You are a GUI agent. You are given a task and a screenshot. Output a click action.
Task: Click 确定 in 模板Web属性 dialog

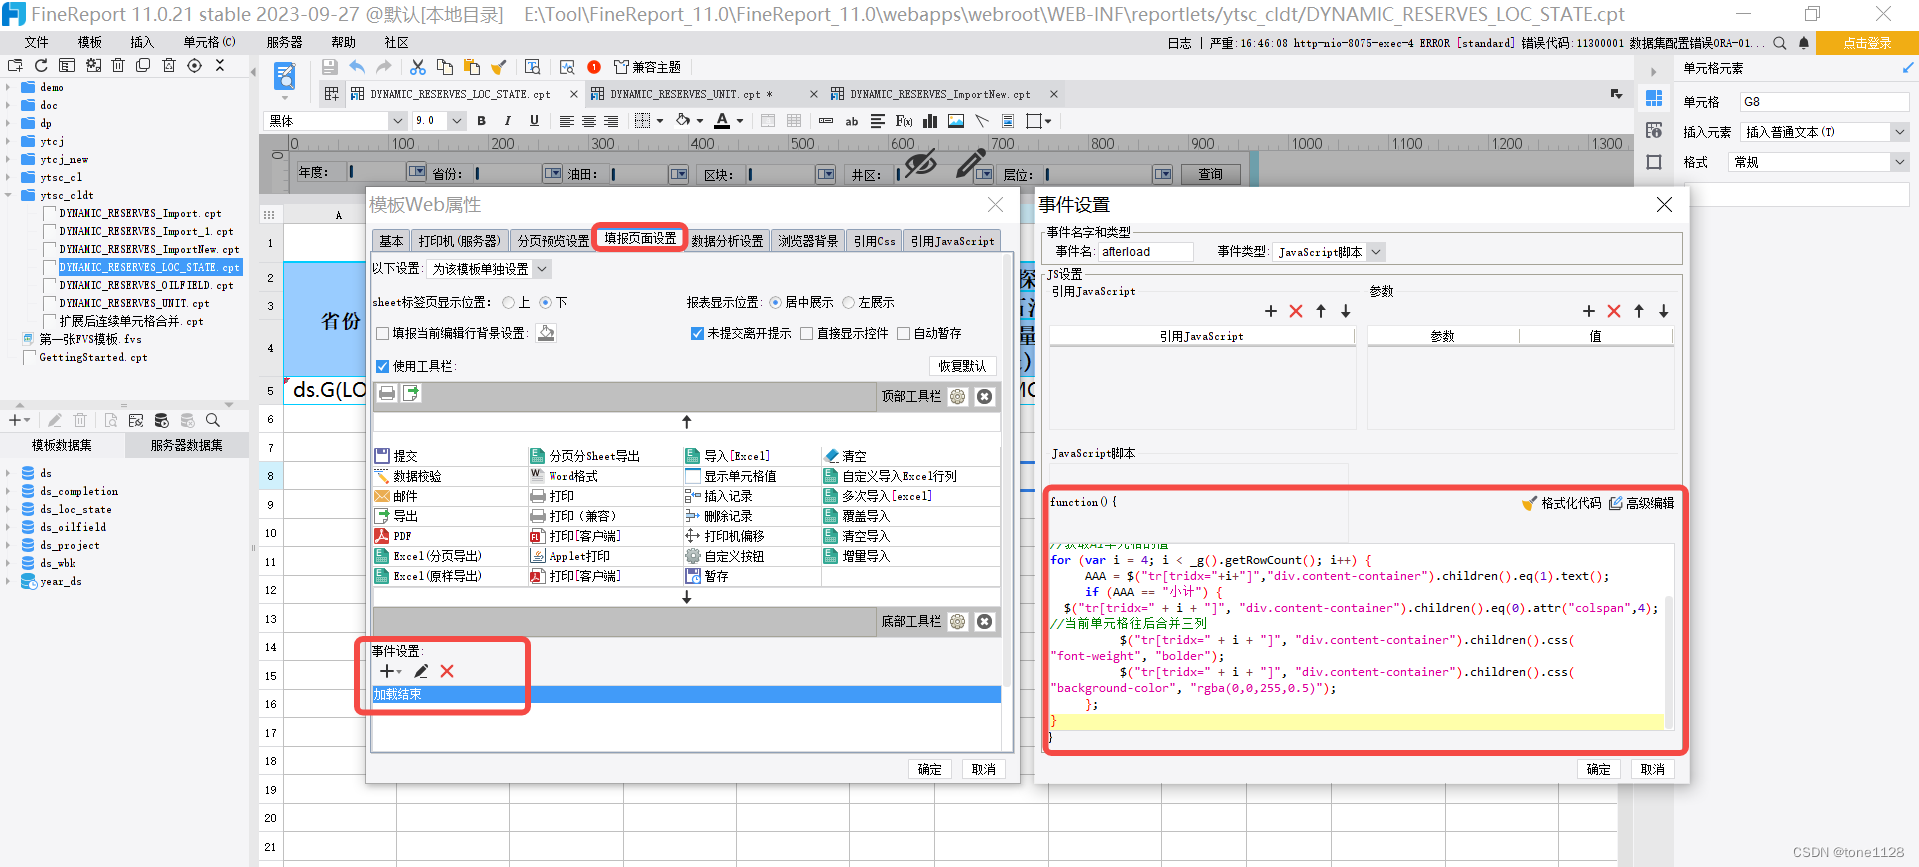[x=930, y=769]
